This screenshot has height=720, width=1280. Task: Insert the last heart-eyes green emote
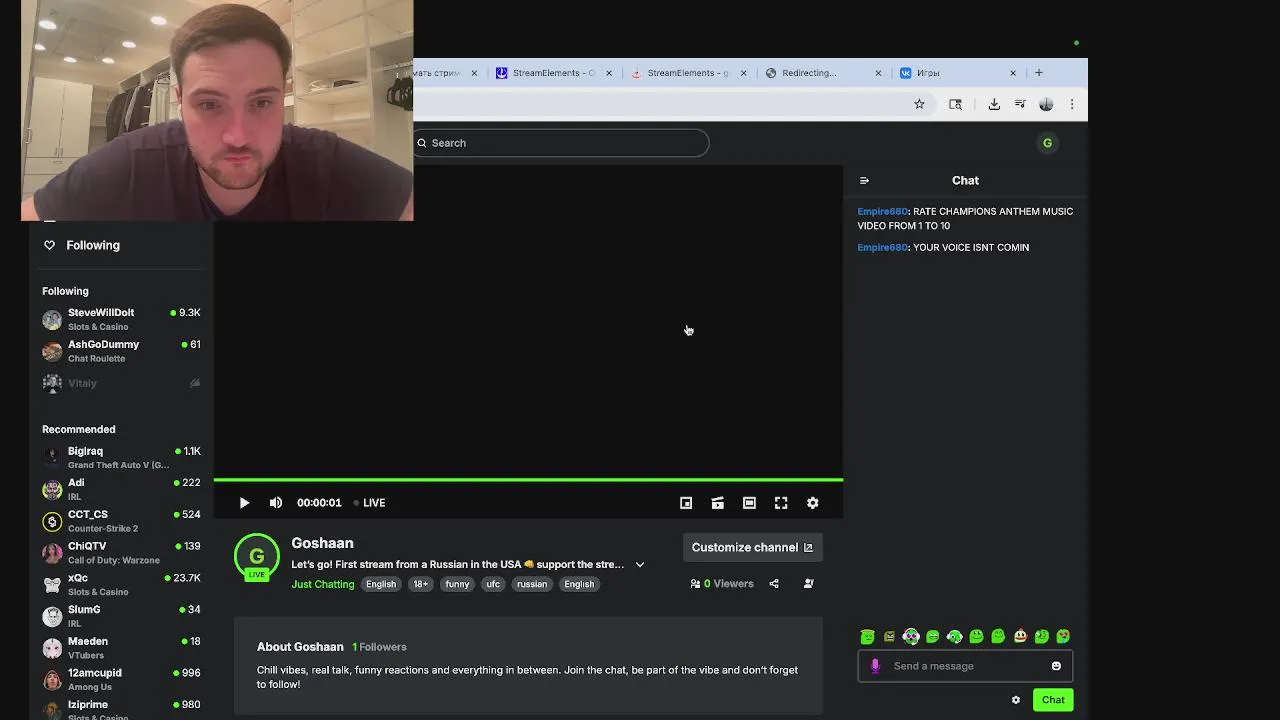pyautogui.click(x=1063, y=636)
